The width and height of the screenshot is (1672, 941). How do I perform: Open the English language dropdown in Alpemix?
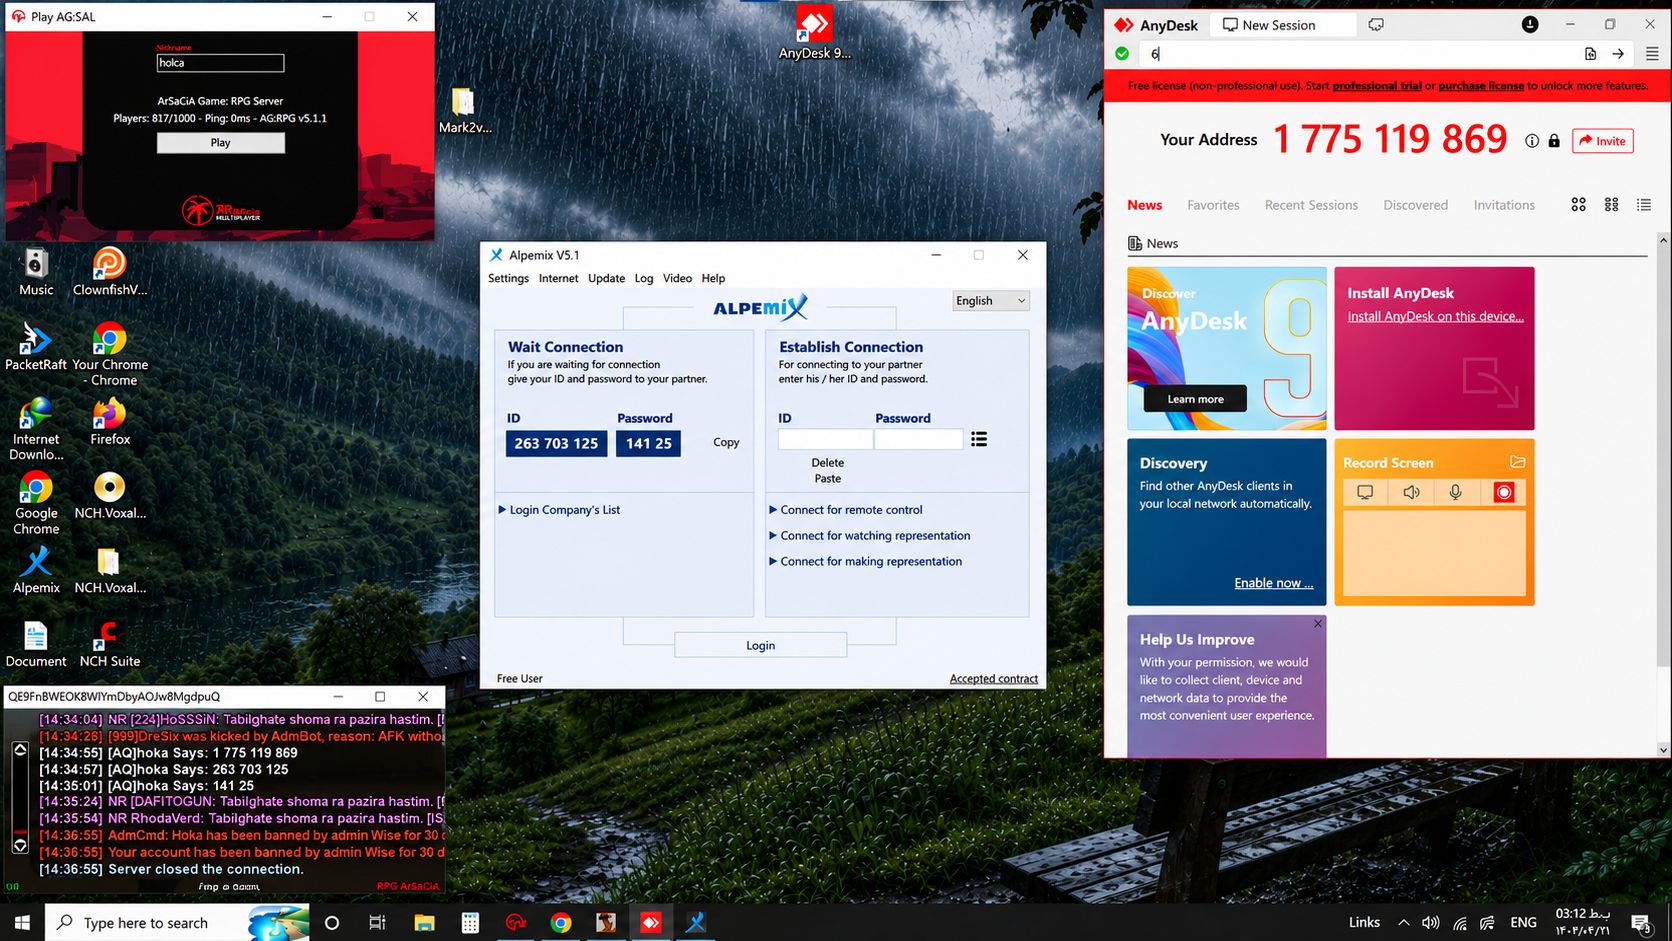tap(990, 301)
